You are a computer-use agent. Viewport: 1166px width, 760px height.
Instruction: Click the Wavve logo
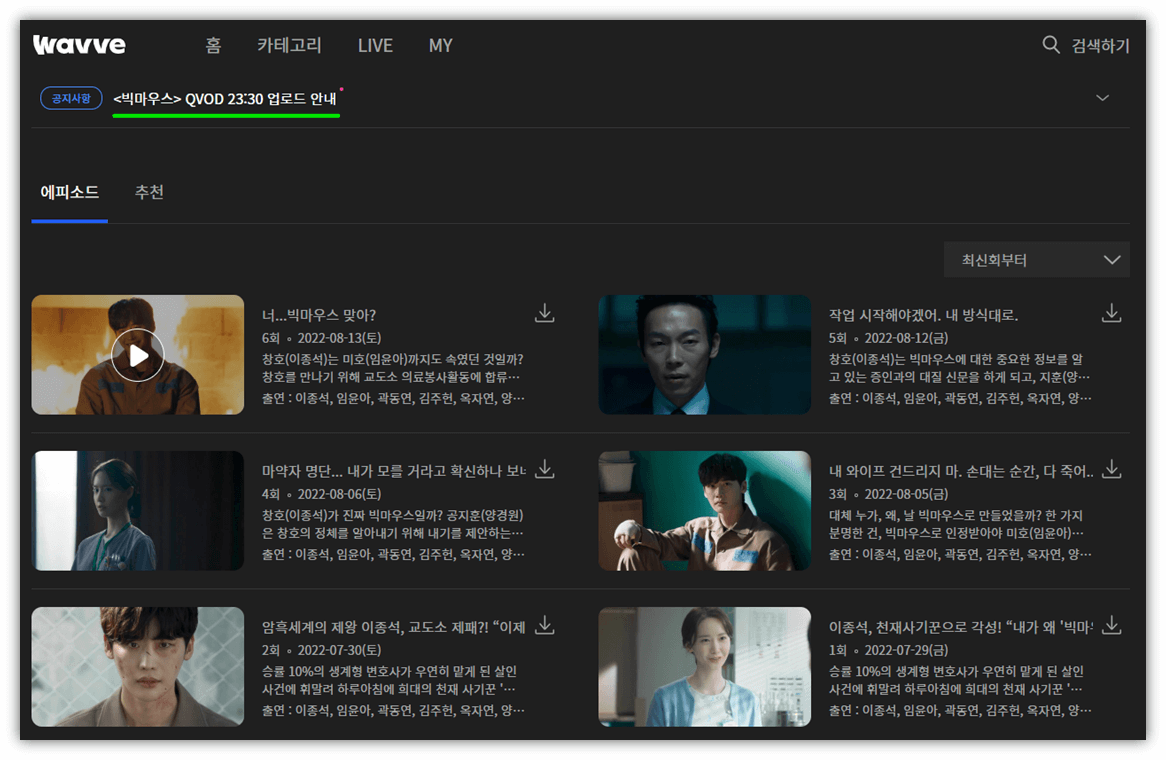pyautogui.click(x=79, y=44)
